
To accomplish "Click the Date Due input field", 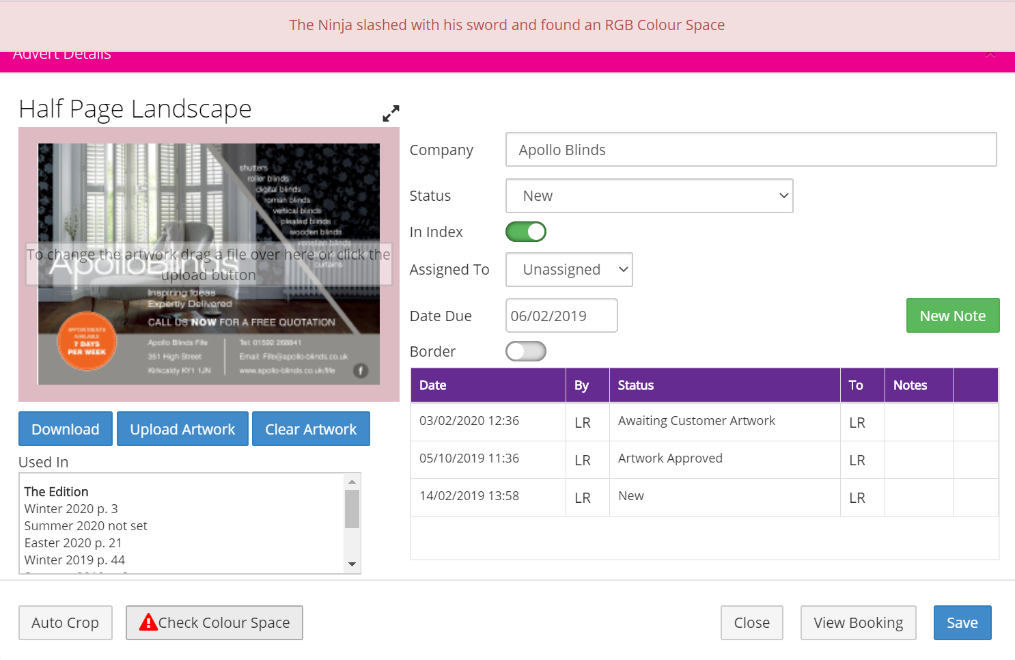I will click(561, 316).
